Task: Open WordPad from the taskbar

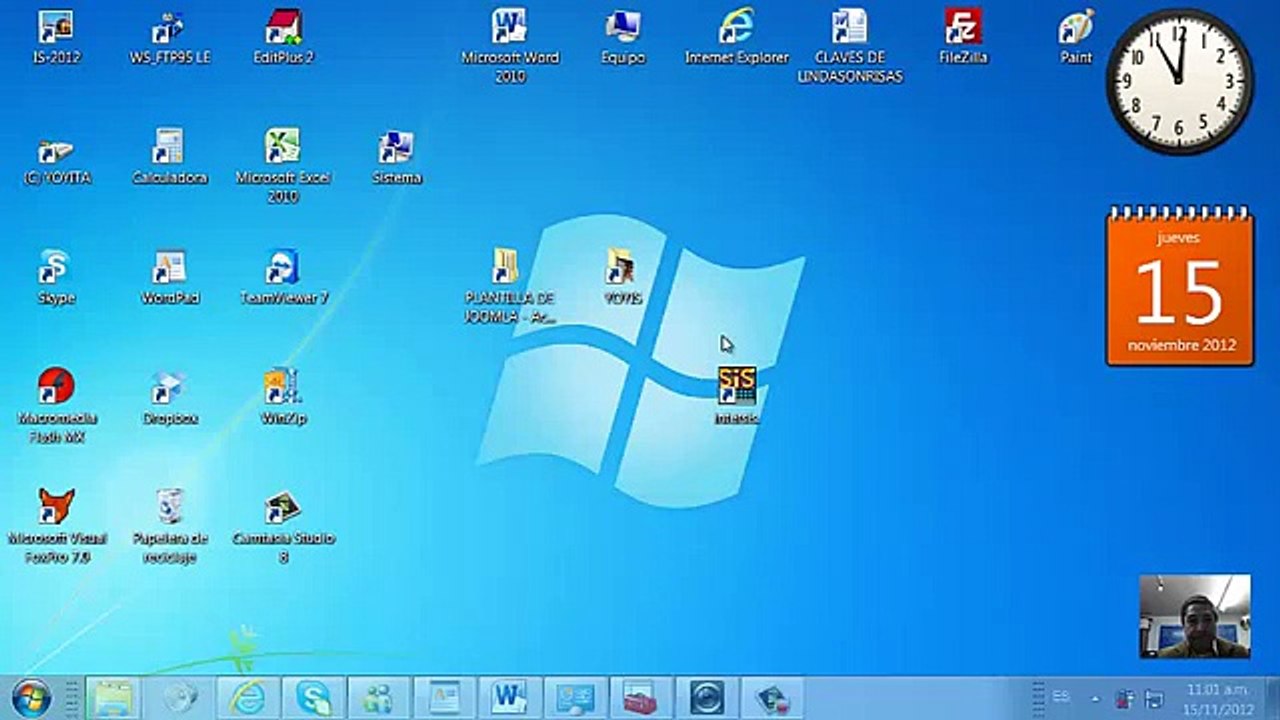Action: click(x=444, y=697)
